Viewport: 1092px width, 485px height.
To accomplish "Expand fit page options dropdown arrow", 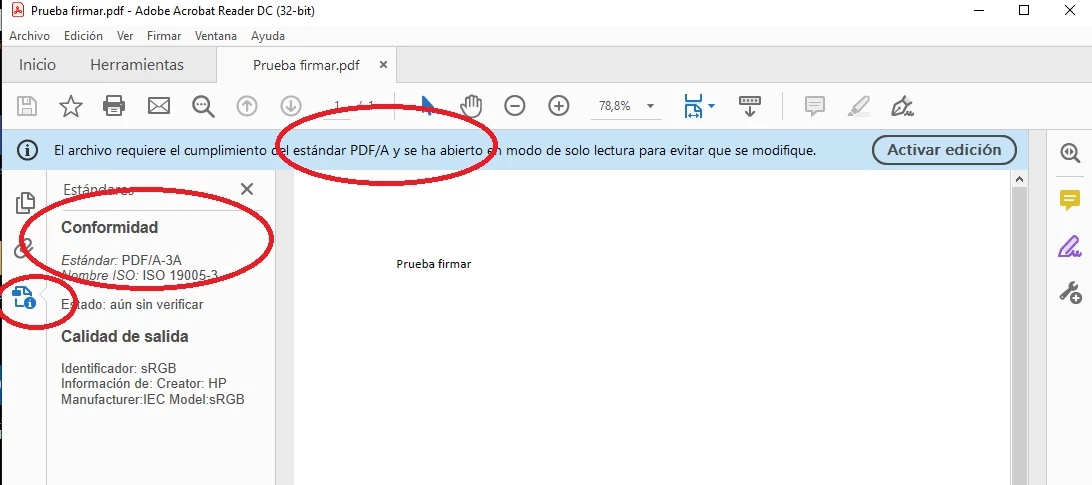I will (711, 106).
